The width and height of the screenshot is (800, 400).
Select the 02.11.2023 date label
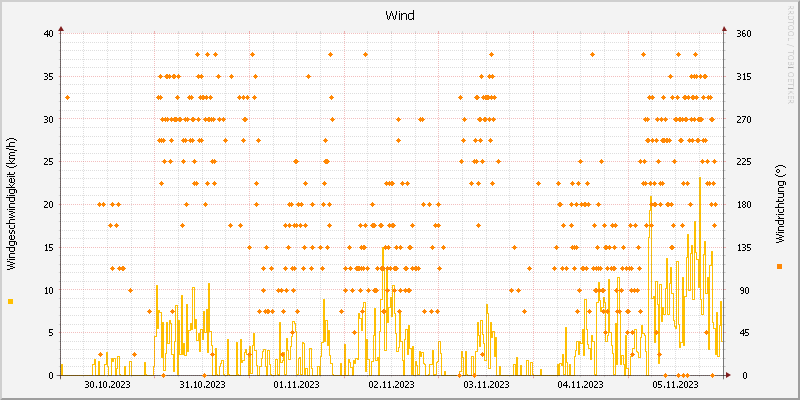pyautogui.click(x=391, y=385)
